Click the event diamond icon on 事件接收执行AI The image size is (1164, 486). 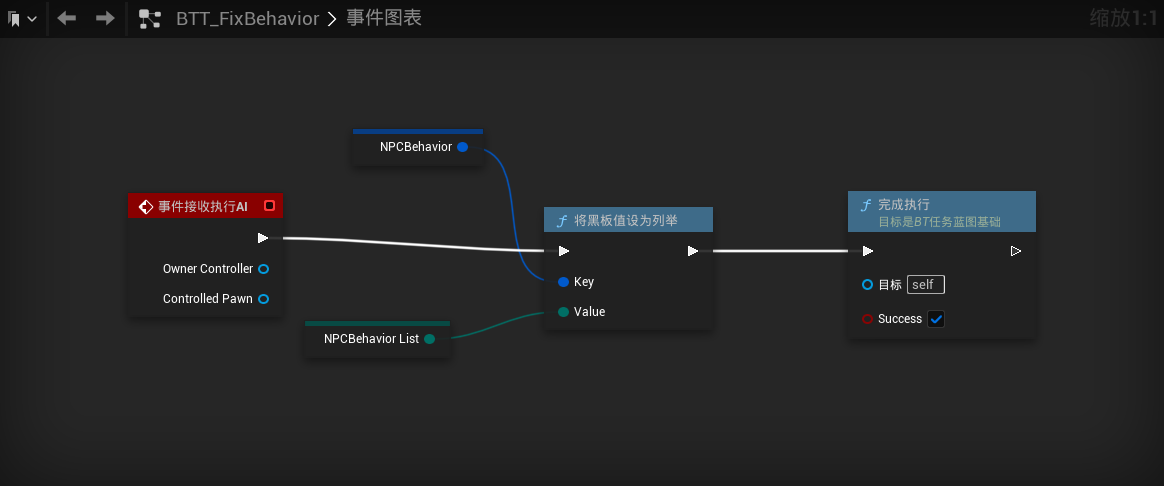click(146, 206)
